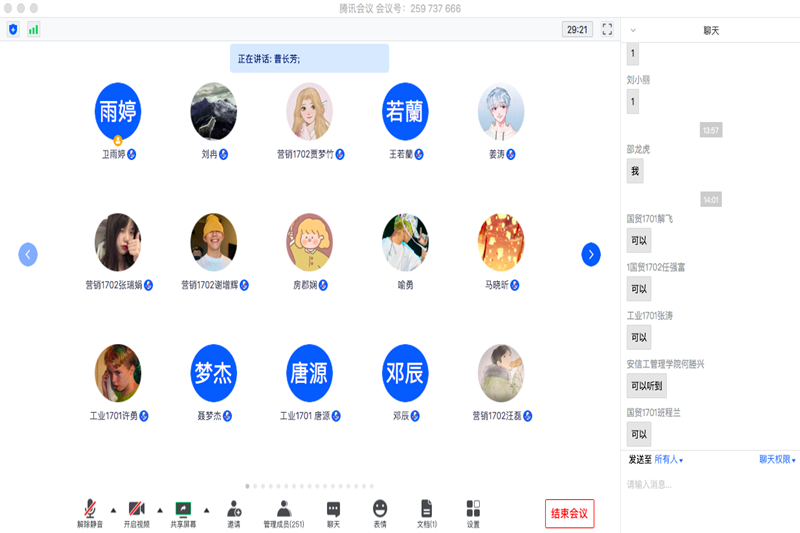Open the Settings icon in toolbar

[473, 510]
